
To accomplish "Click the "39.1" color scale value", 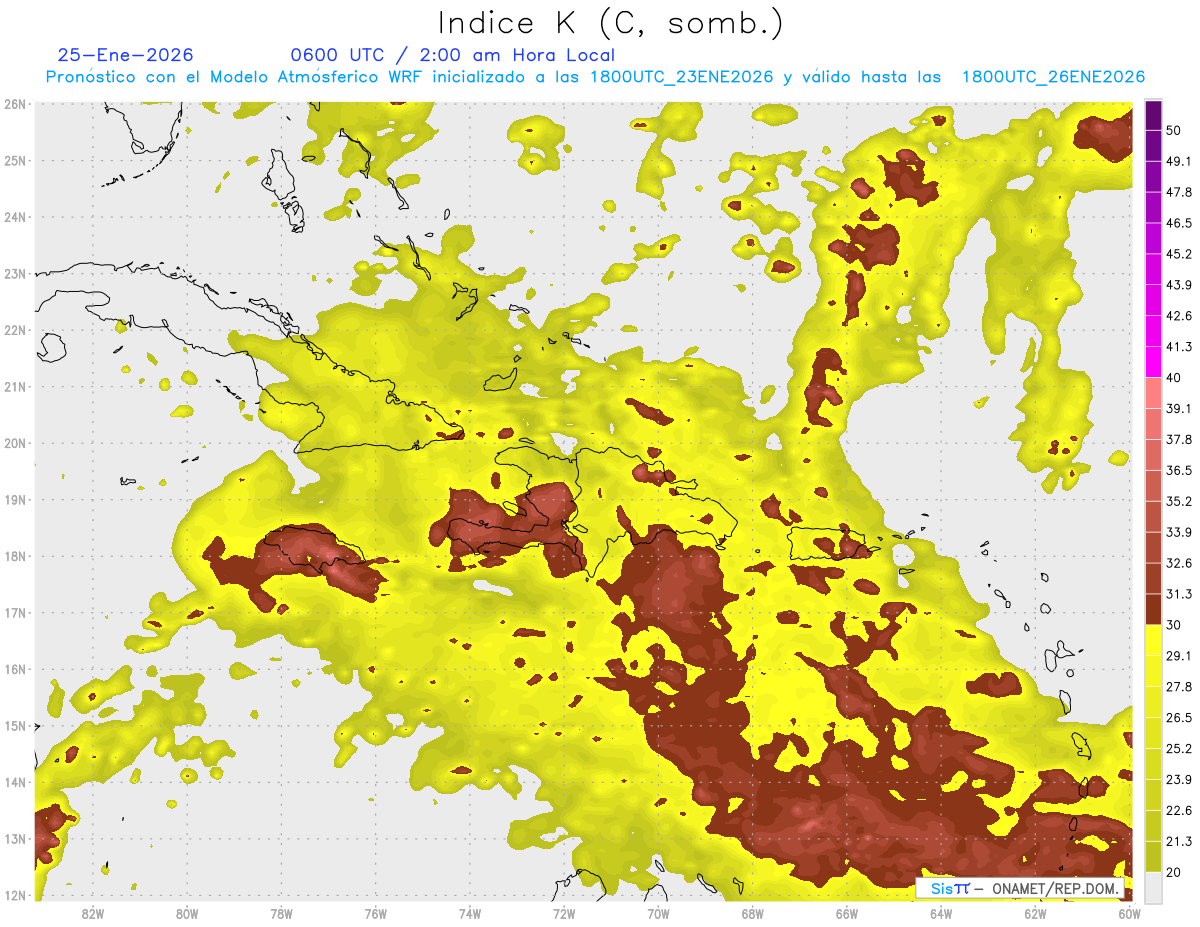I will tap(1179, 408).
